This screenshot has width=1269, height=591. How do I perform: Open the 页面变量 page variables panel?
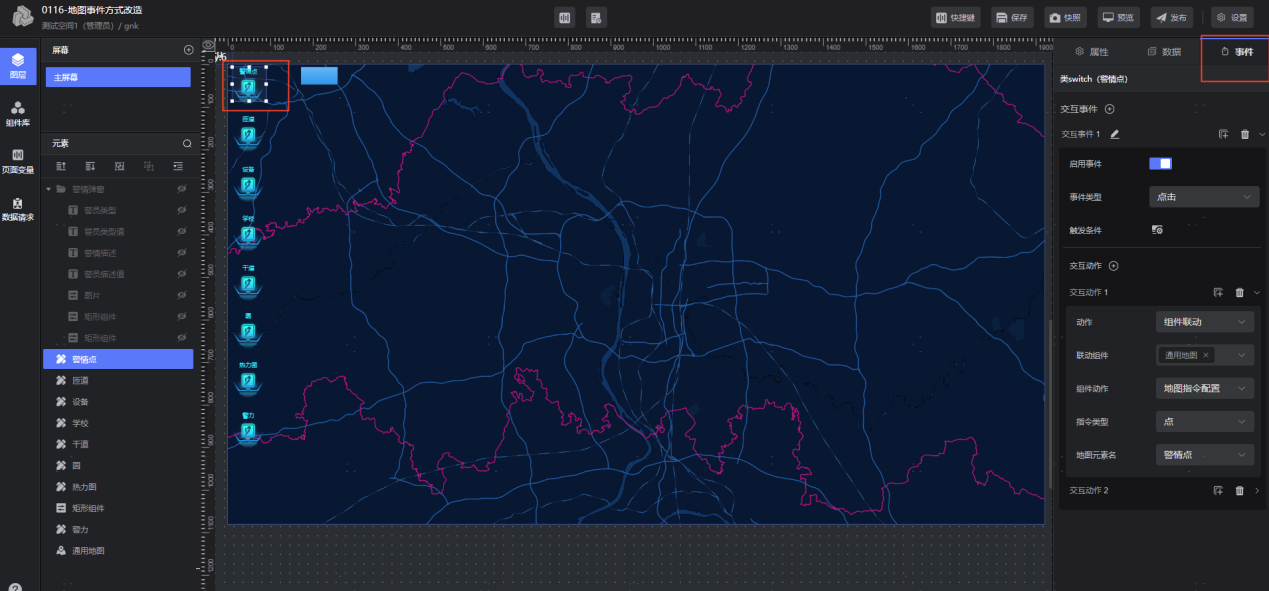18,160
